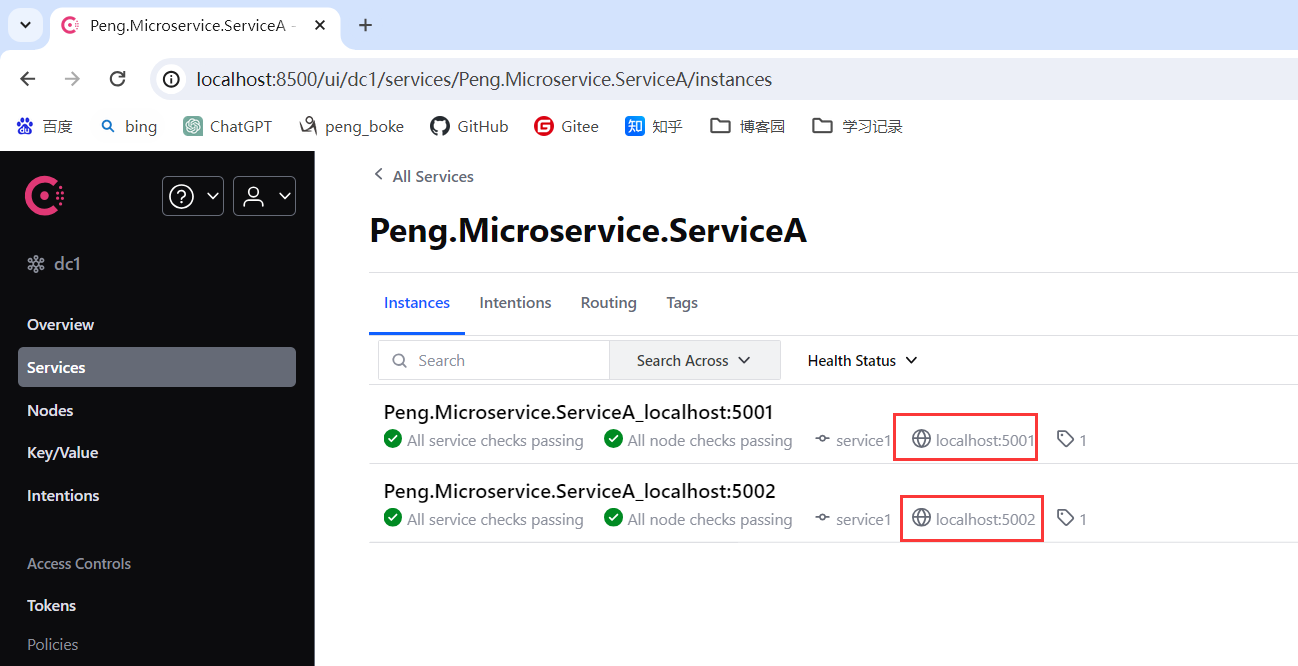Switch to the Routing tab
Image resolution: width=1298 pixels, height=666 pixels.
point(608,303)
